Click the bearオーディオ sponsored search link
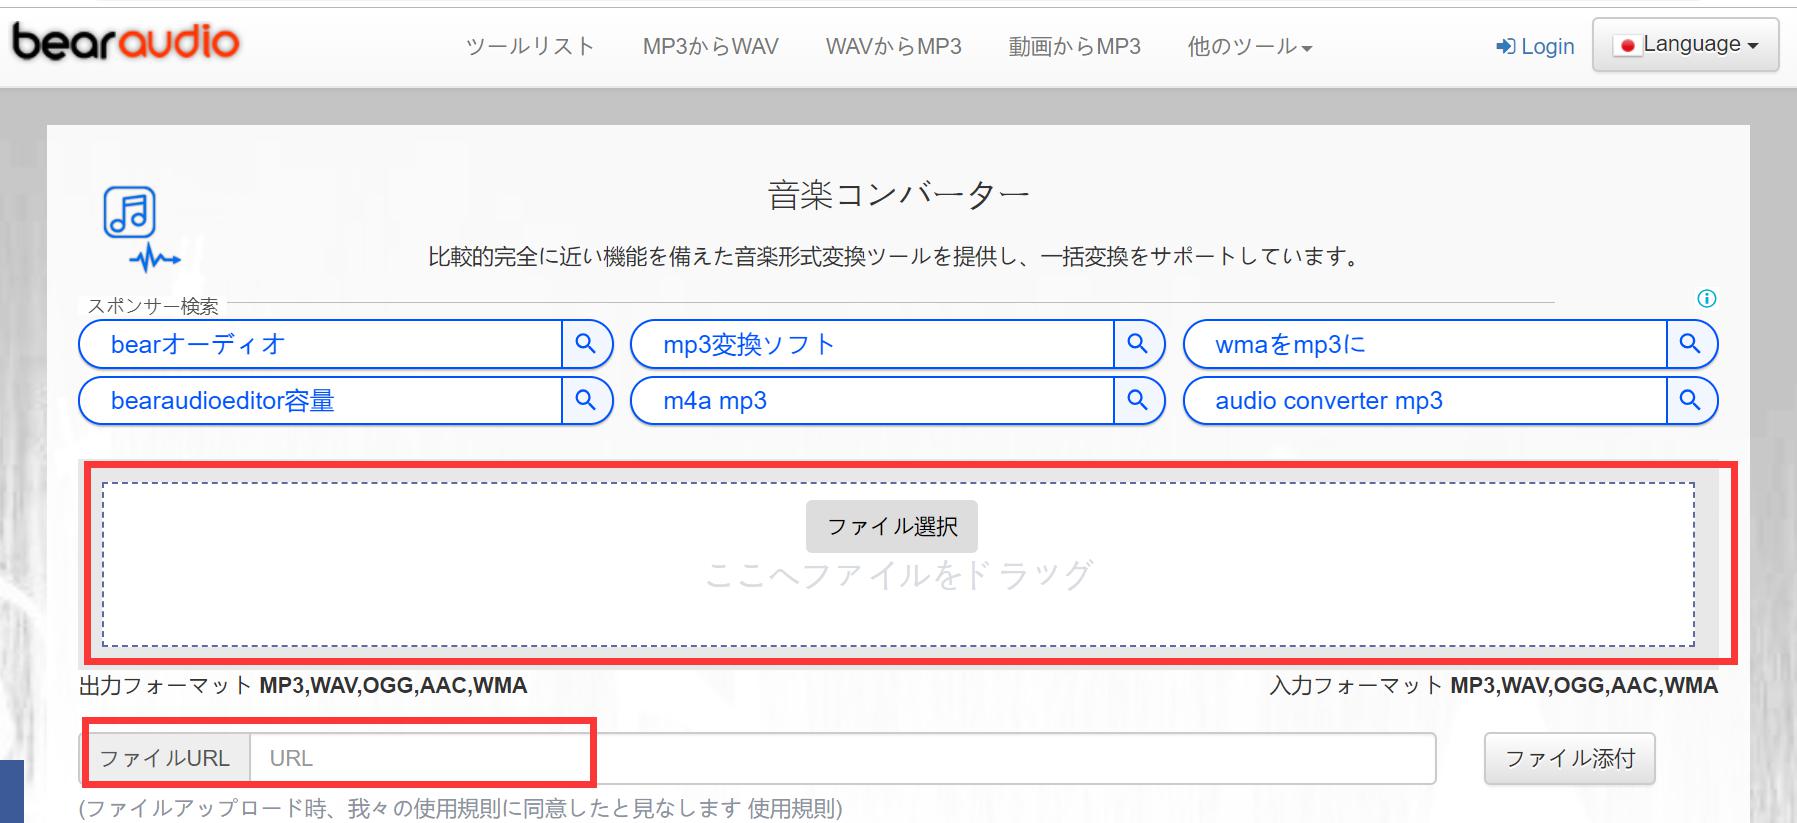The height and width of the screenshot is (823, 1797). [x=320, y=344]
